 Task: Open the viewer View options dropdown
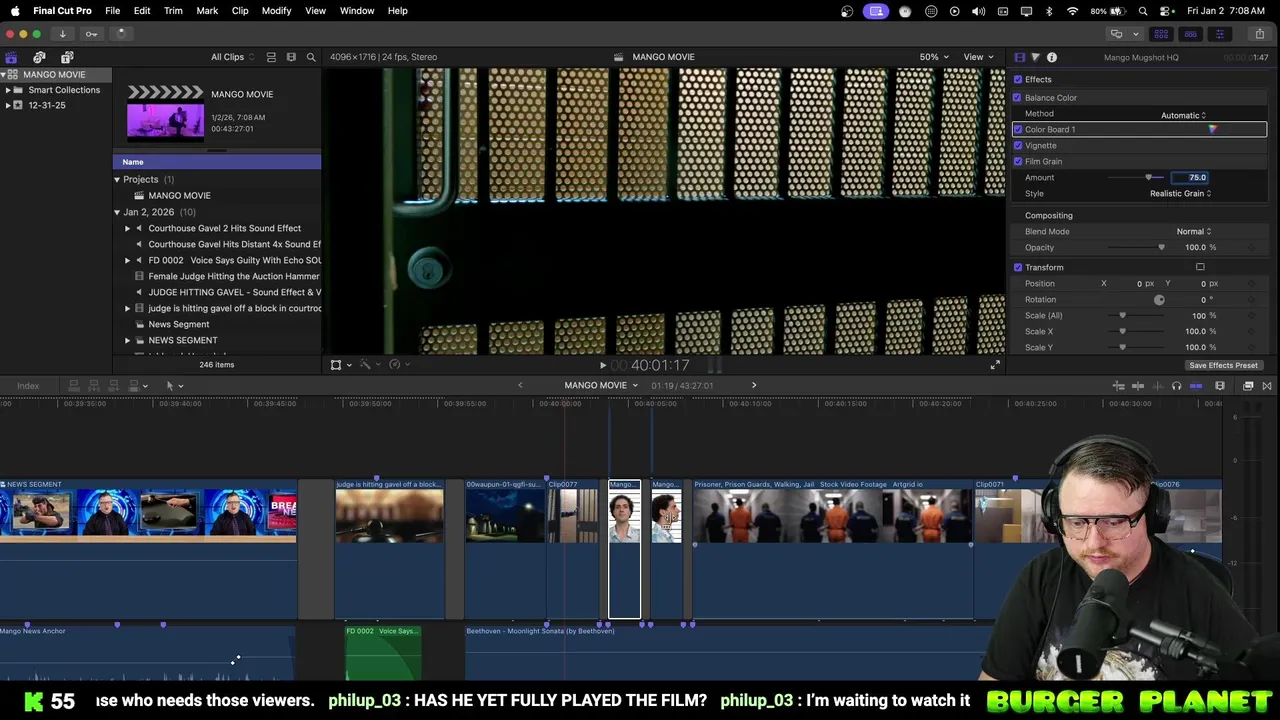[x=978, y=57]
